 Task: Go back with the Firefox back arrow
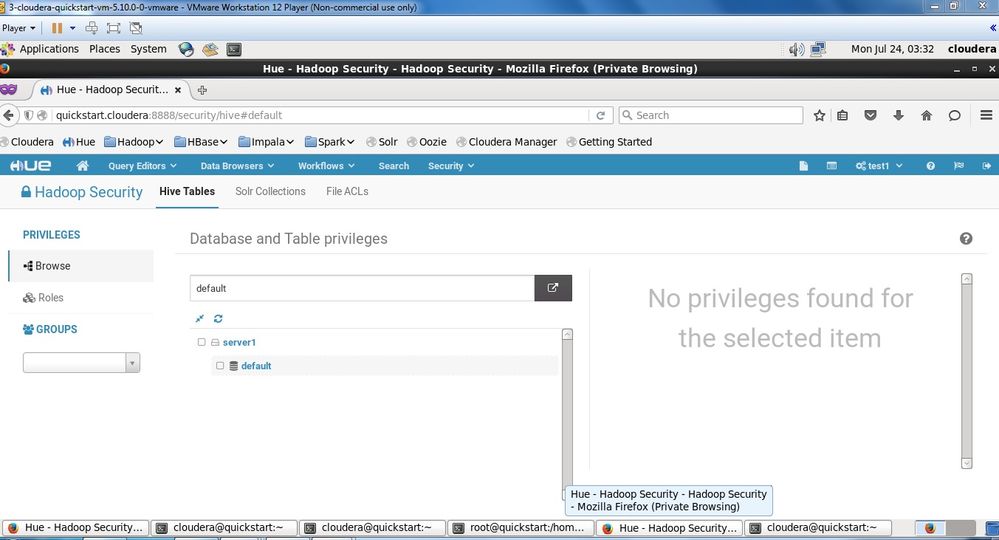(x=8, y=115)
